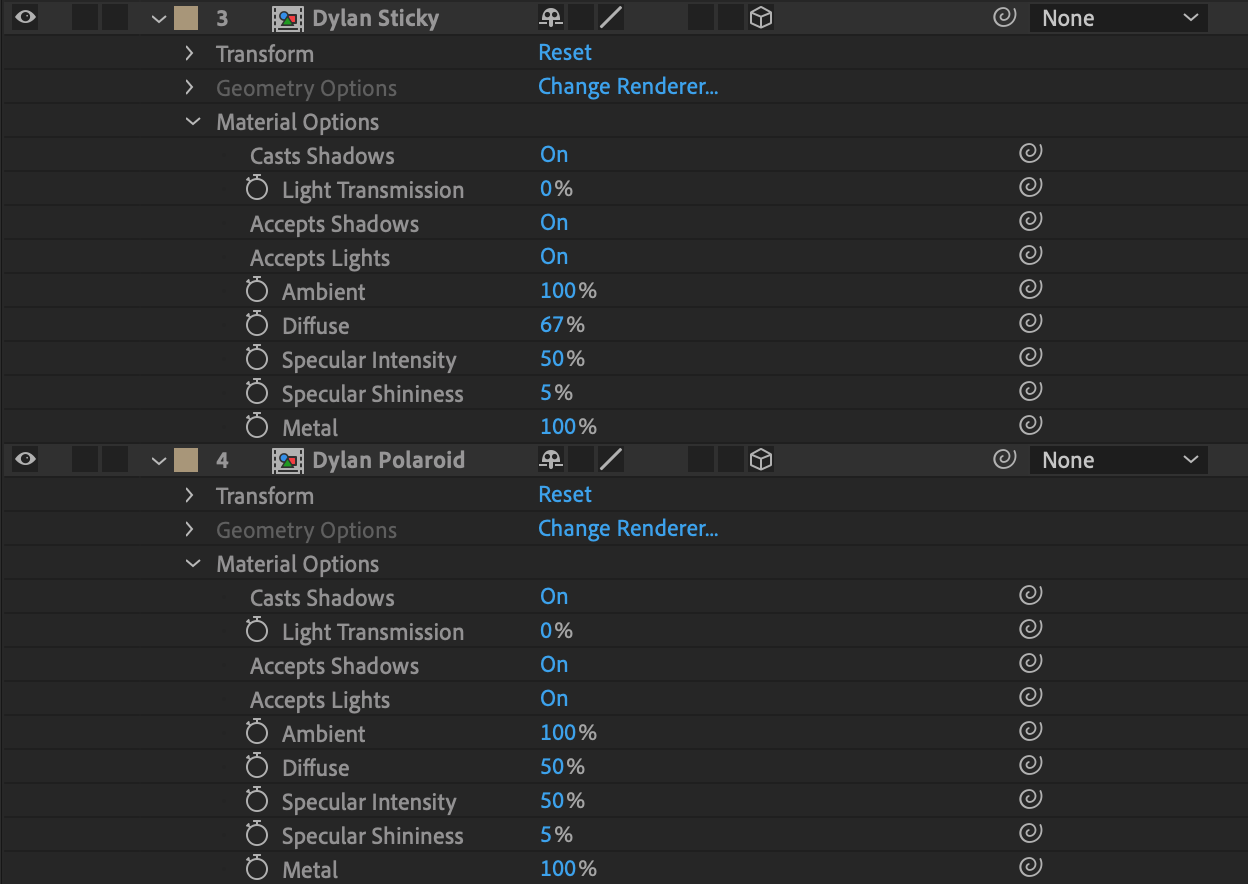This screenshot has height=884, width=1248.
Task: Turn off Casts Shadows for Dylan Sticky
Action: pos(553,155)
